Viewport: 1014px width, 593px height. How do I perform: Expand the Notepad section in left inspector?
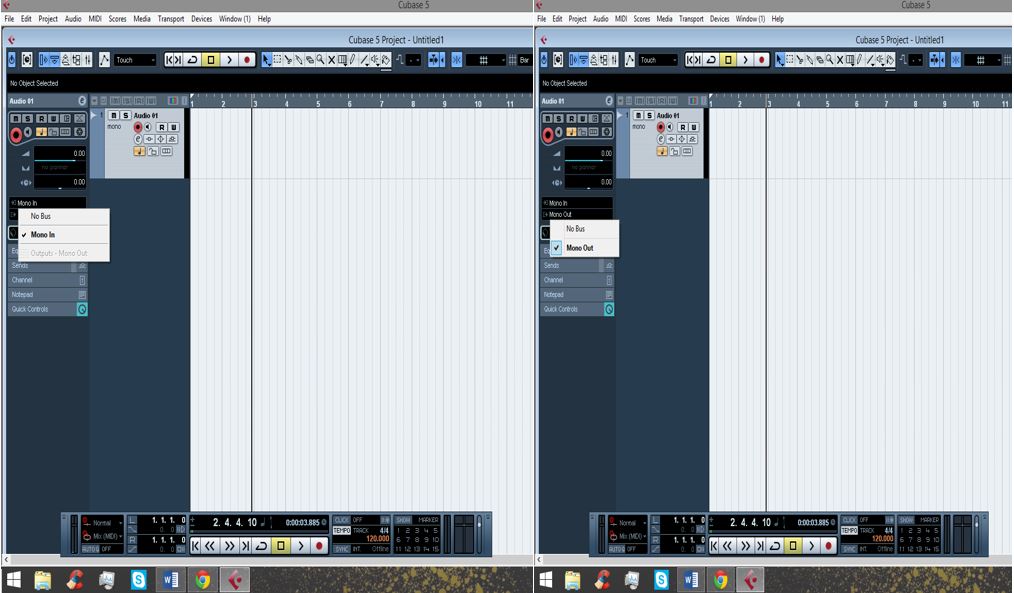48,294
